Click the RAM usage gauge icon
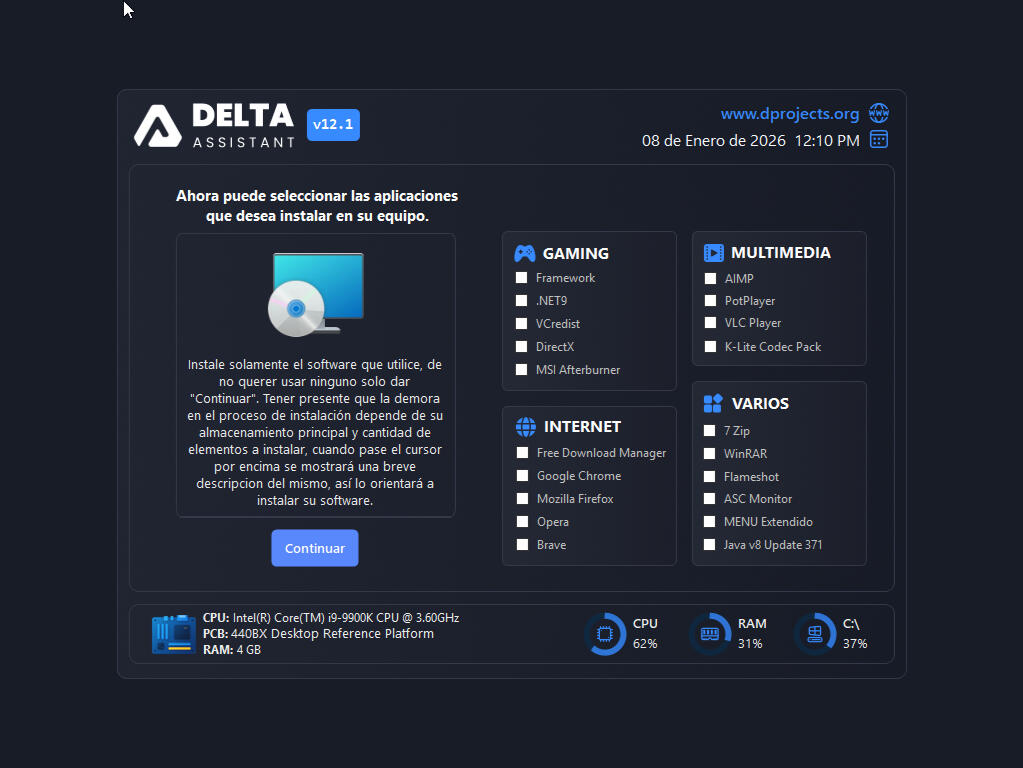The width and height of the screenshot is (1023, 768). [709, 634]
